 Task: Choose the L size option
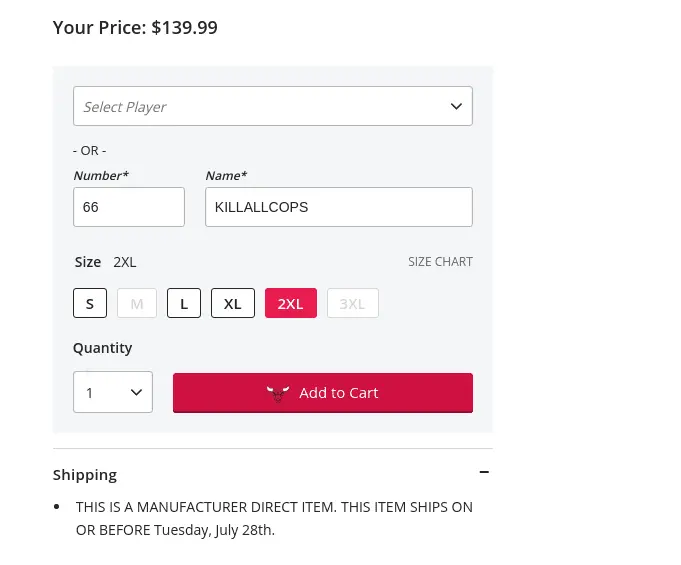pos(184,303)
